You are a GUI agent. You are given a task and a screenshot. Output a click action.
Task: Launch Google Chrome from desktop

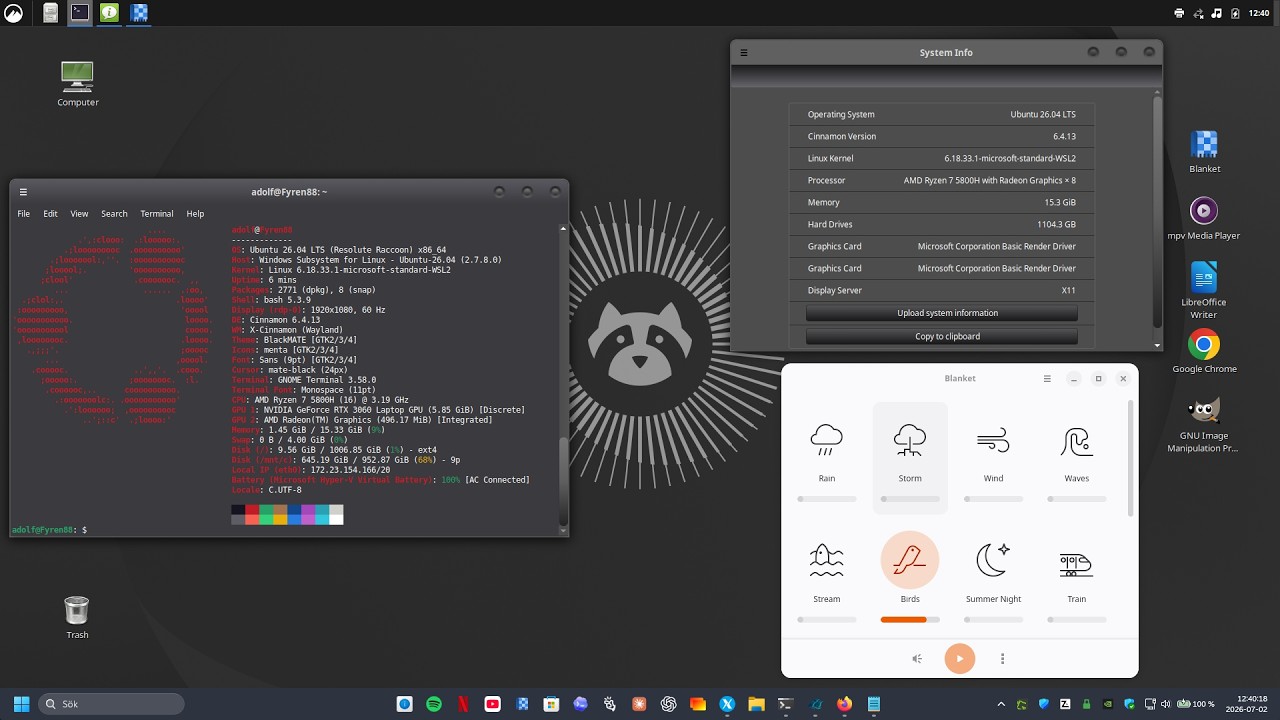[1204, 352]
